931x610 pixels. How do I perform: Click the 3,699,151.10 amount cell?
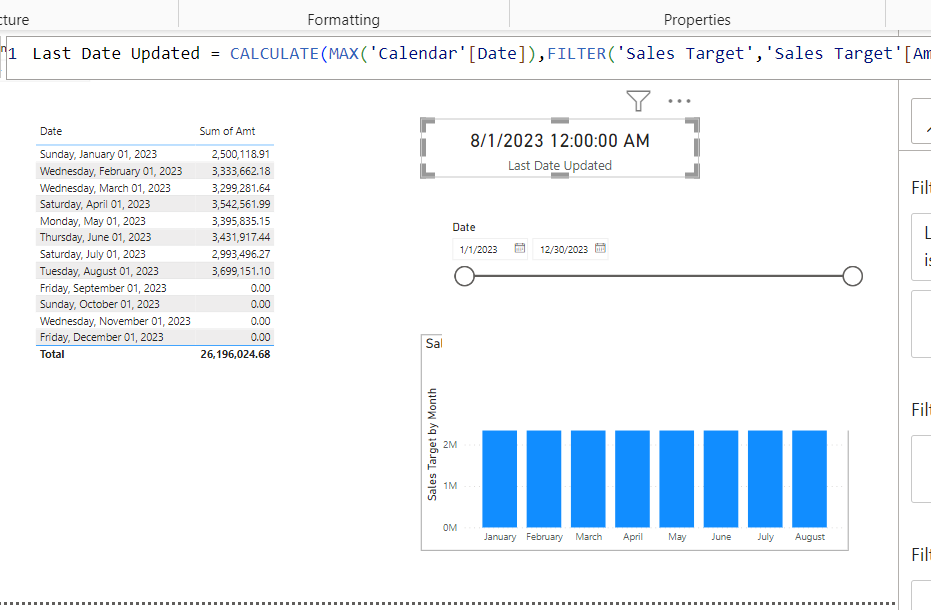tap(241, 271)
